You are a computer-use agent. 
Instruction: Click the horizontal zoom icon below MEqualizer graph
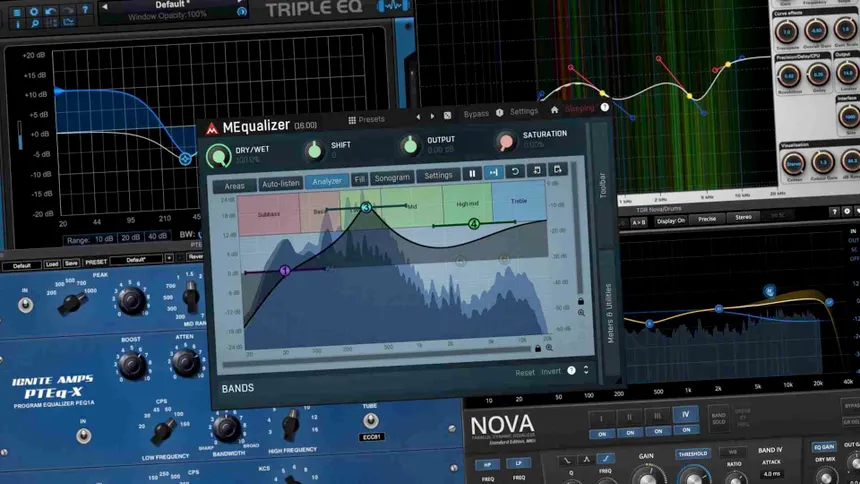tap(549, 348)
